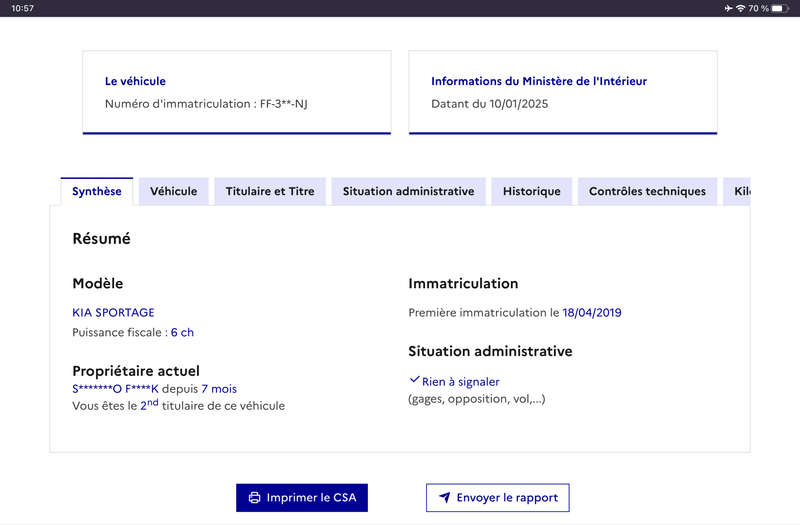Go to the Historique tab

(x=532, y=191)
